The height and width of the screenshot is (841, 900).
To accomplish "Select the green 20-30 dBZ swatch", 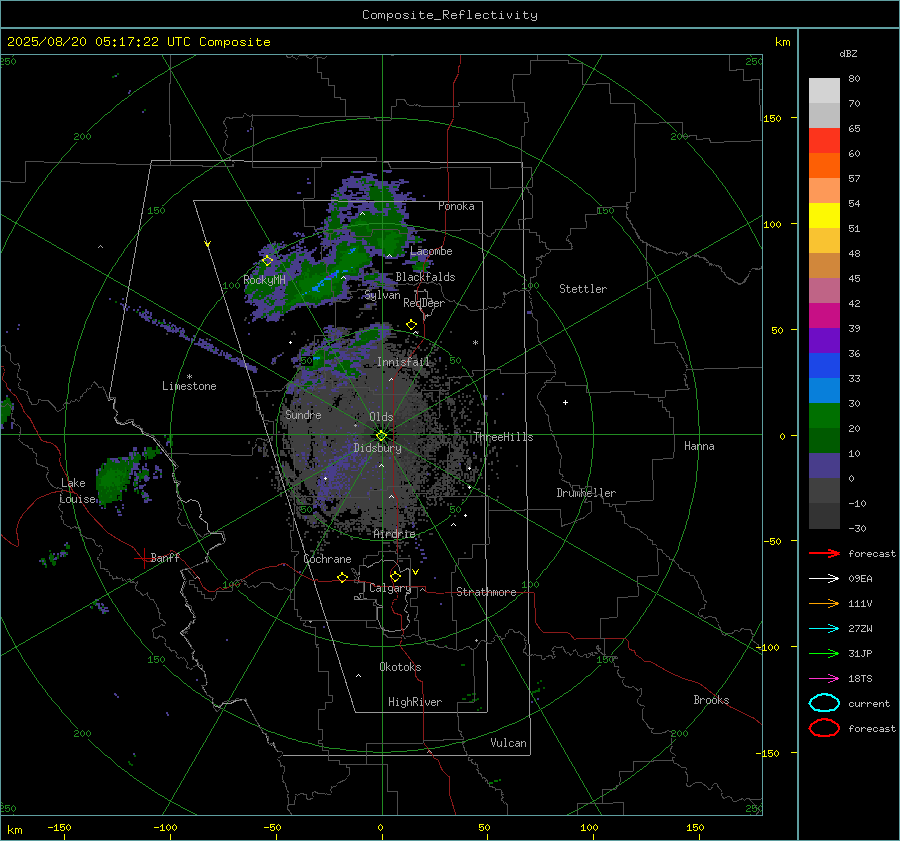I will pyautogui.click(x=824, y=416).
